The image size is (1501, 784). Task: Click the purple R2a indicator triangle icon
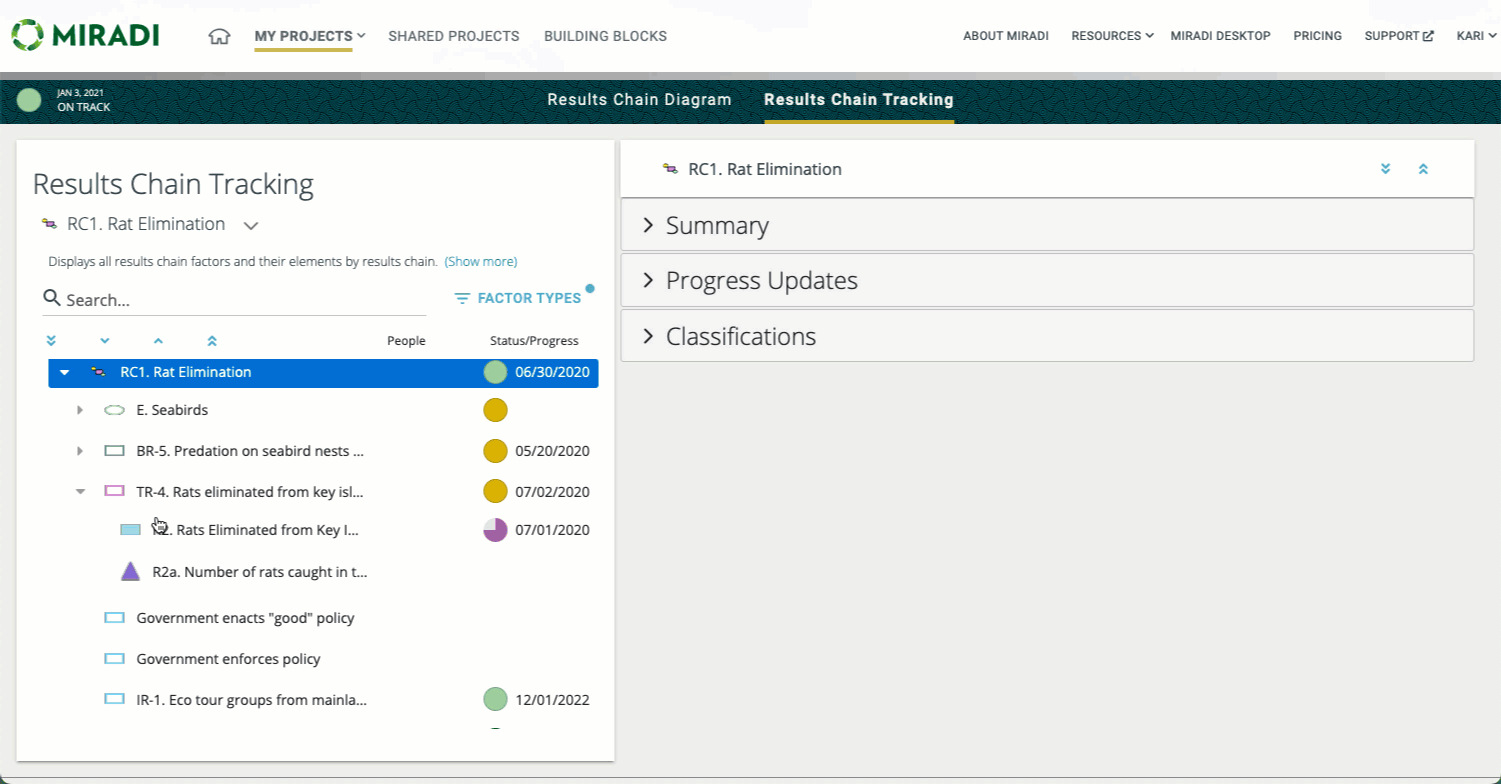[130, 572]
